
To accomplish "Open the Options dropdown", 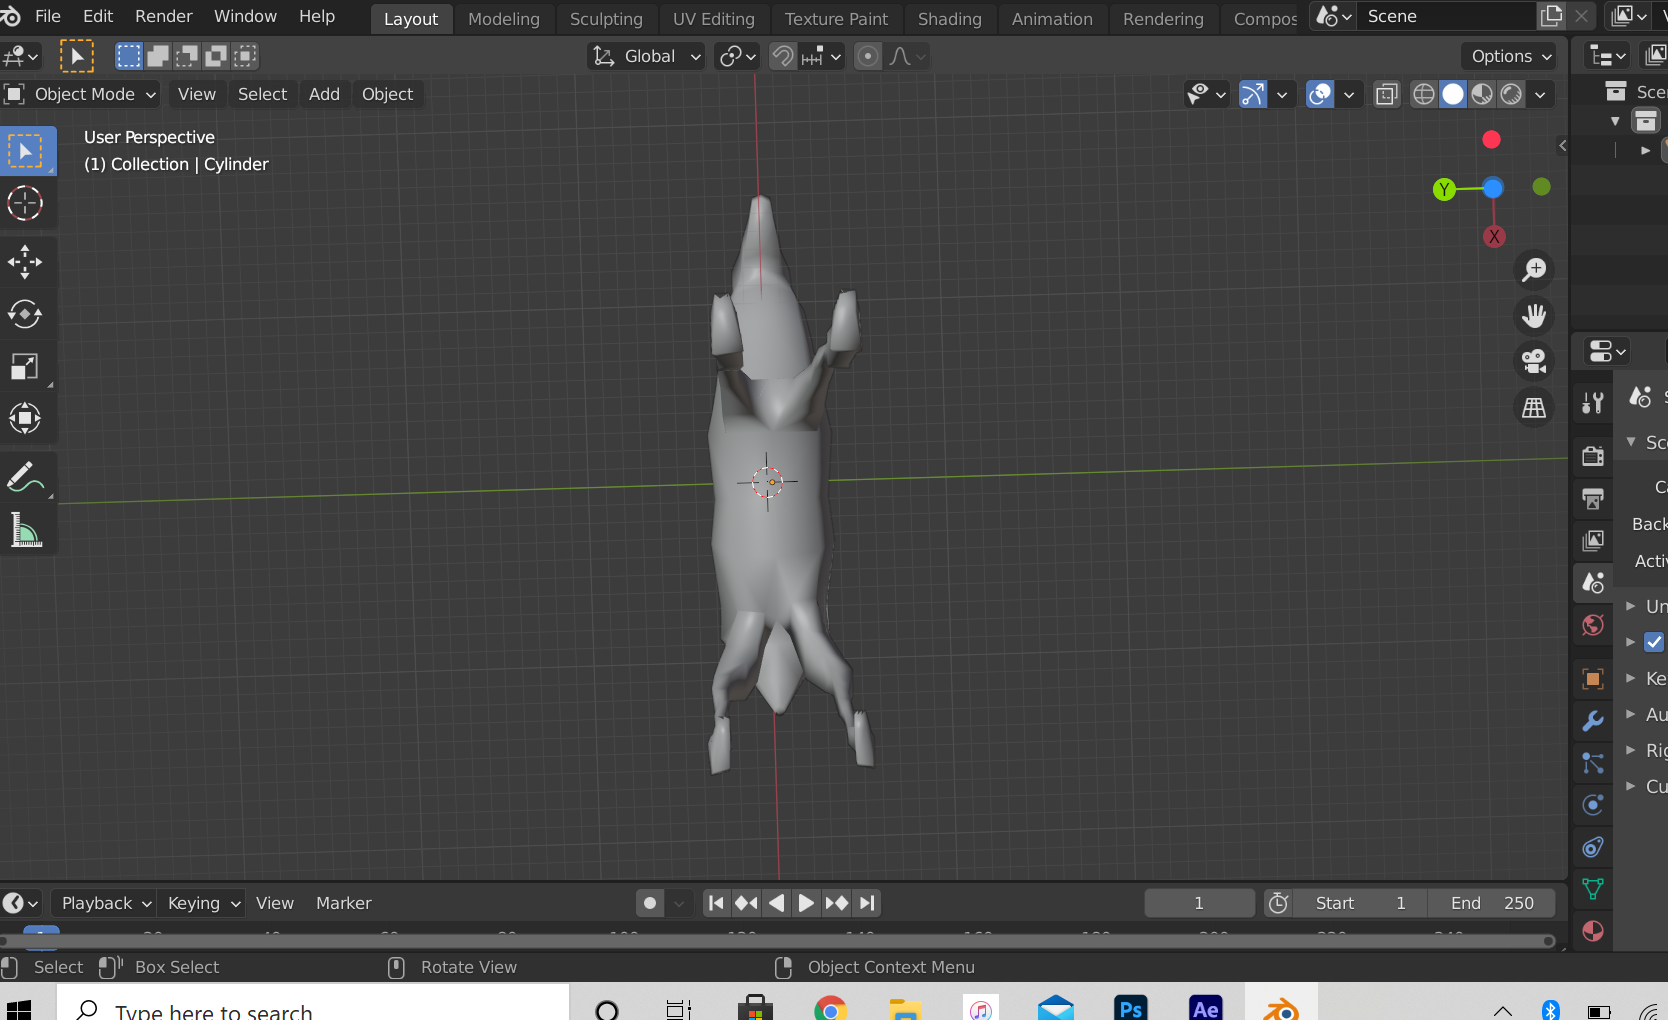I will [x=1510, y=57].
